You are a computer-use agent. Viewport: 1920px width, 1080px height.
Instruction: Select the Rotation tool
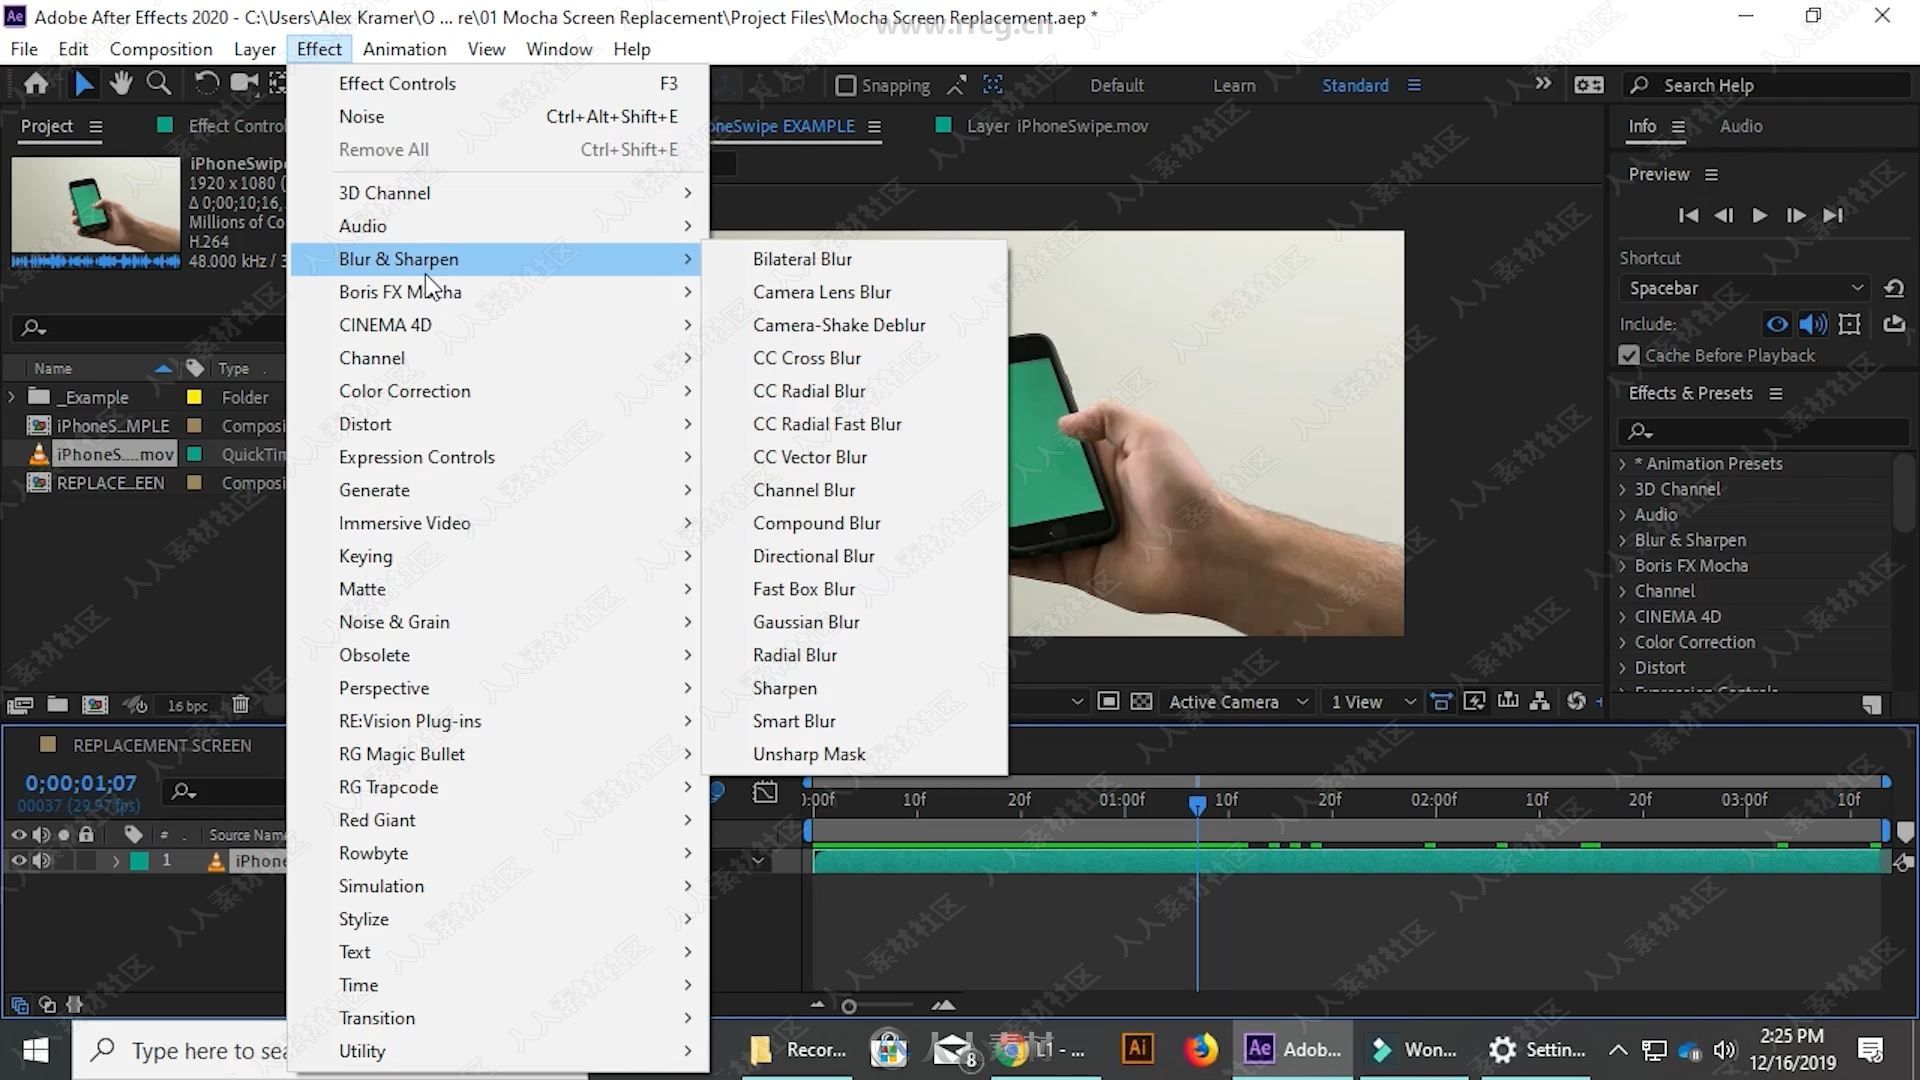point(206,84)
